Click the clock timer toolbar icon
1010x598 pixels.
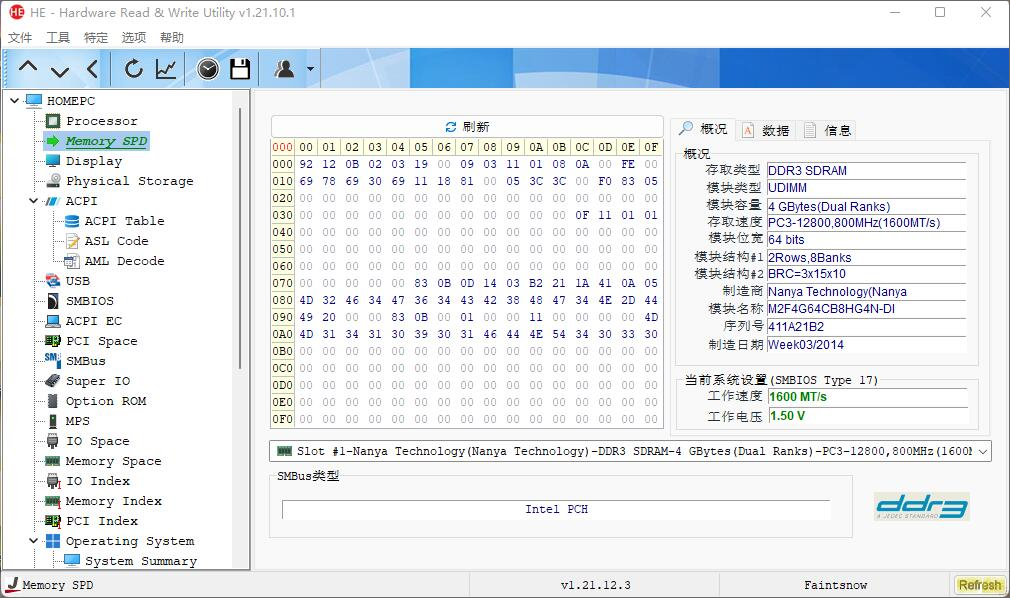click(x=207, y=69)
